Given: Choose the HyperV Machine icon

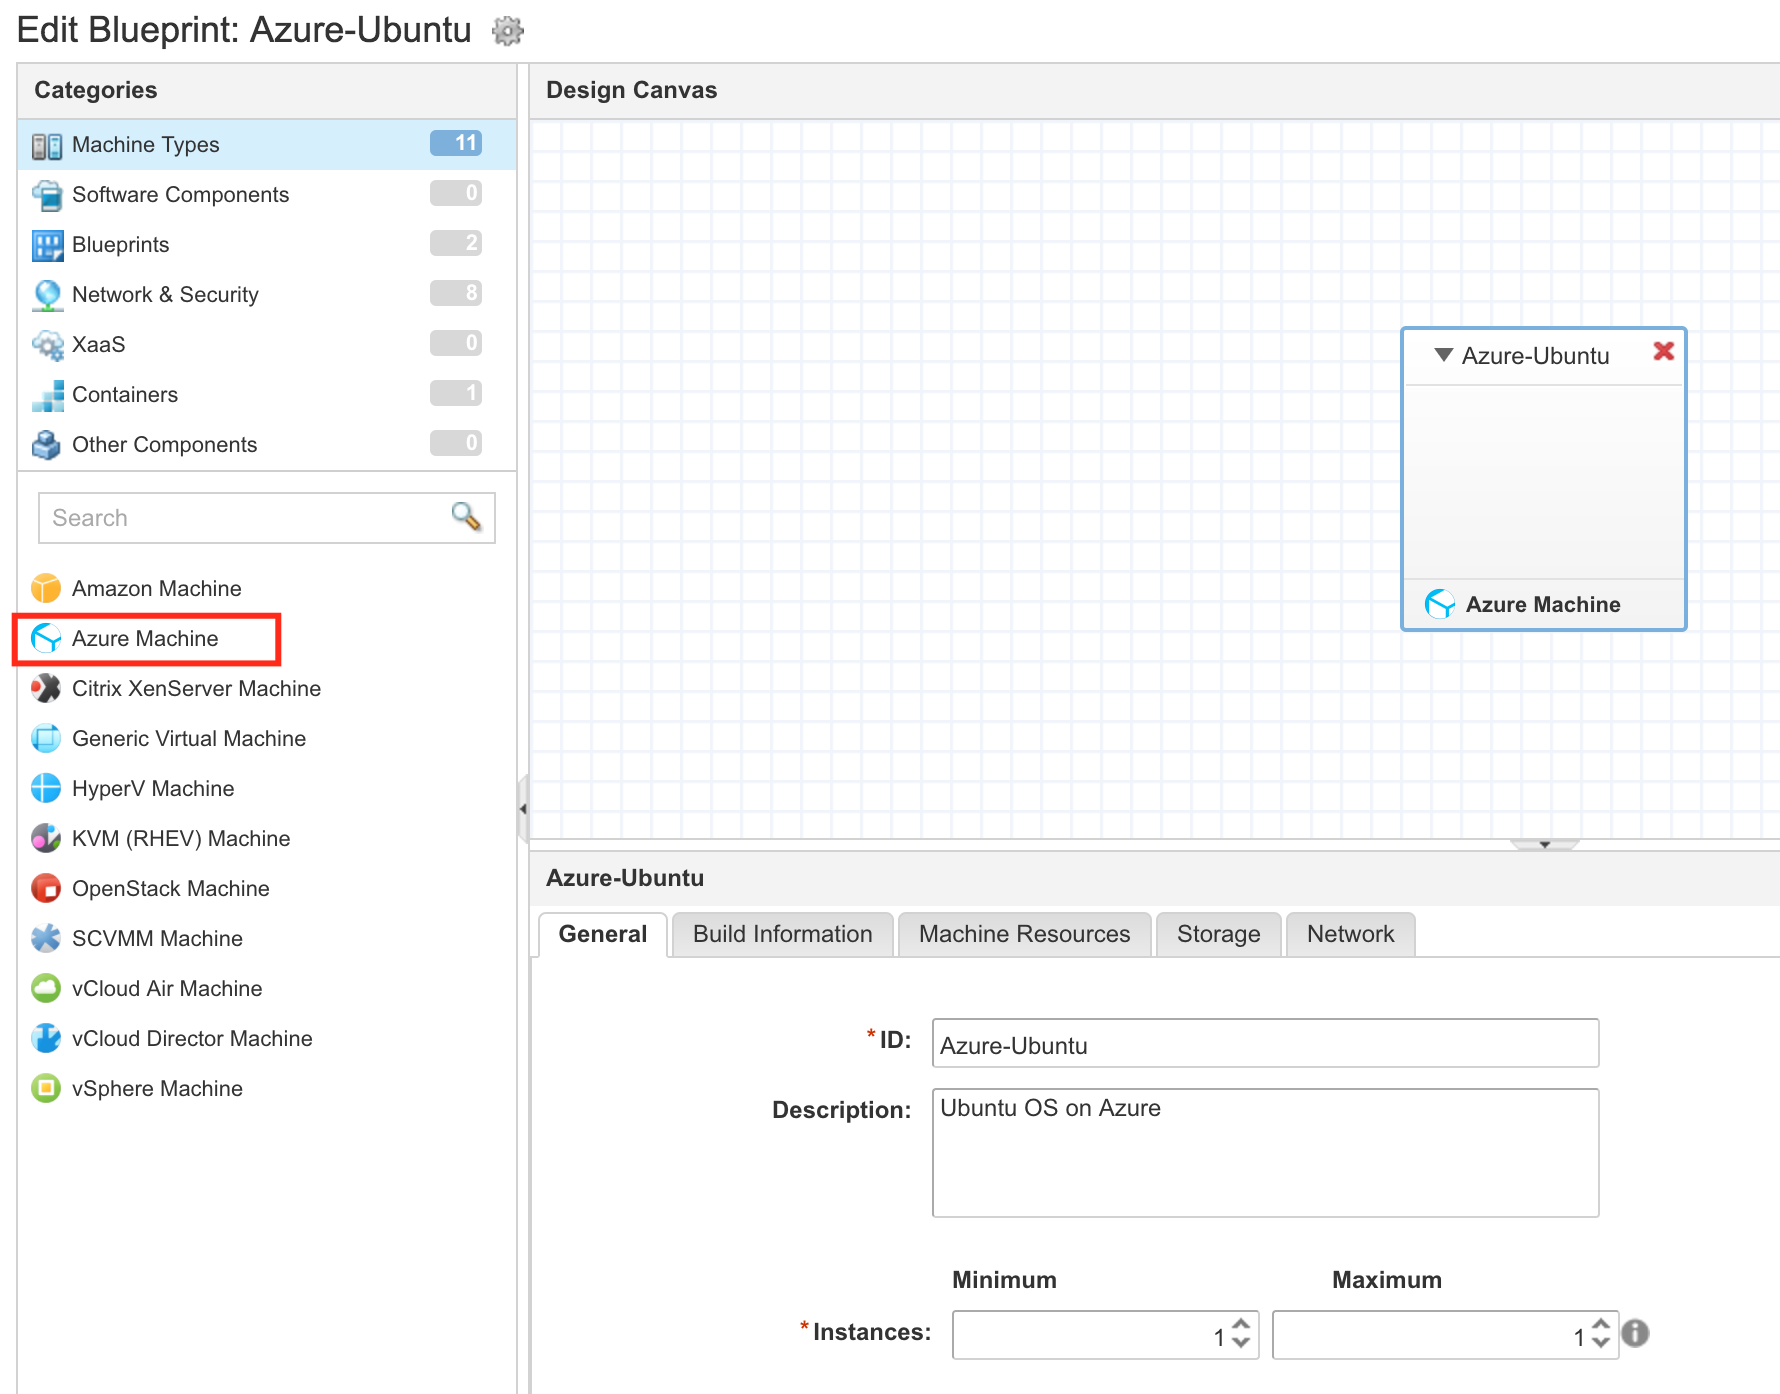Looking at the screenshot, I should point(46,788).
